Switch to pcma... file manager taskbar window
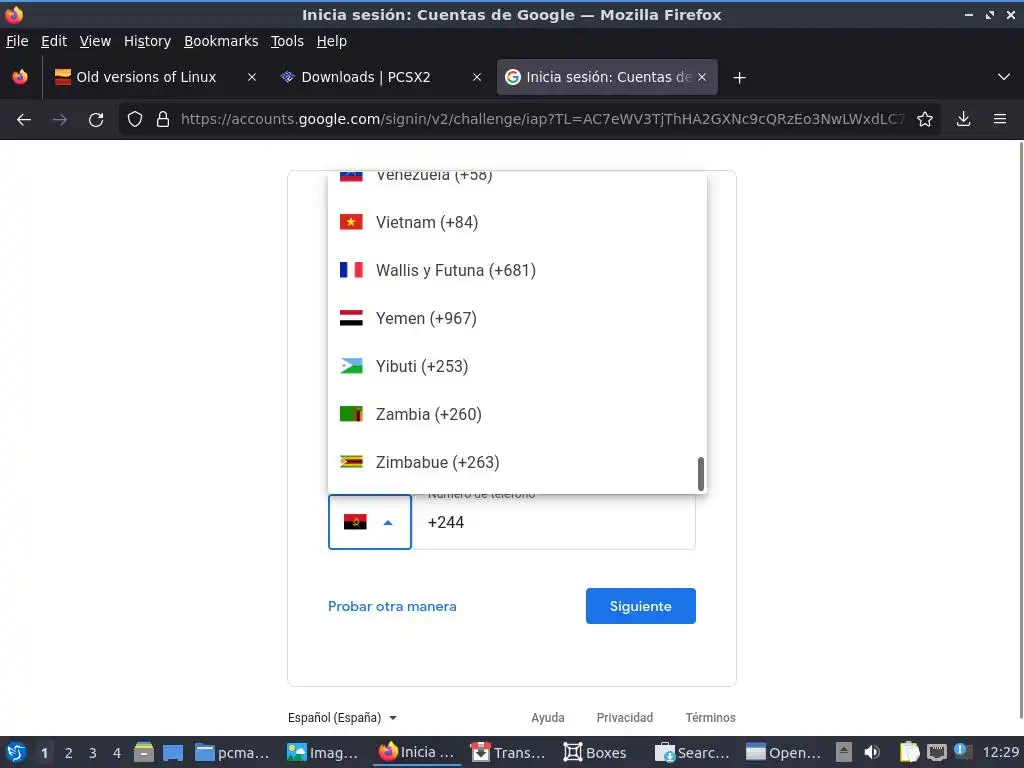 pos(233,752)
